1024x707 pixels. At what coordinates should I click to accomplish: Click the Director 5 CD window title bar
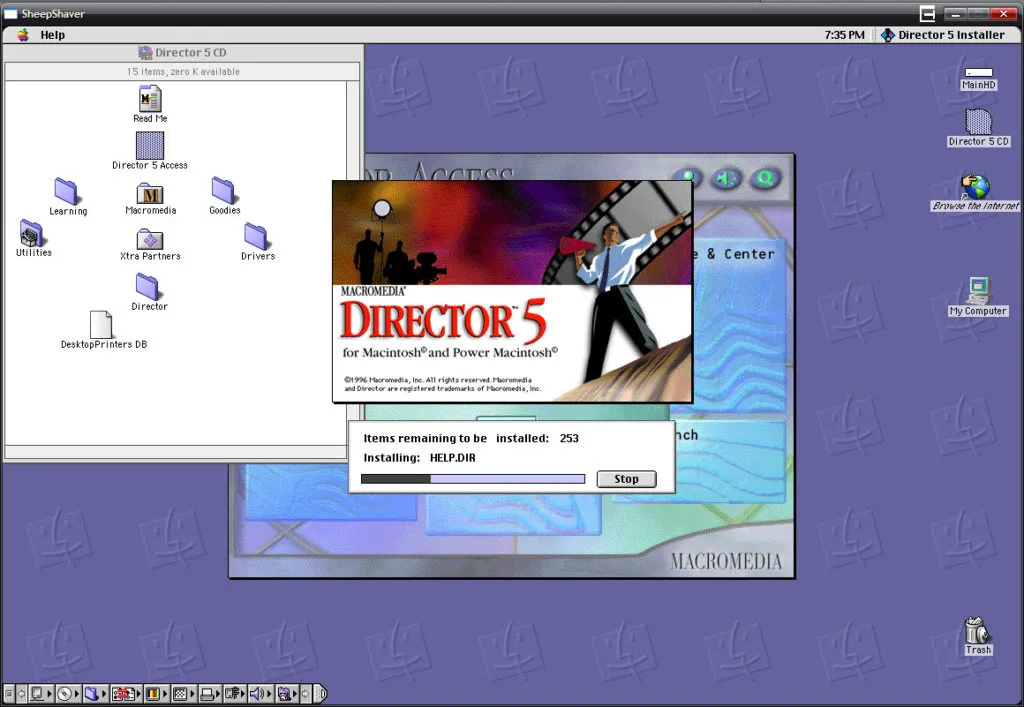click(x=183, y=52)
